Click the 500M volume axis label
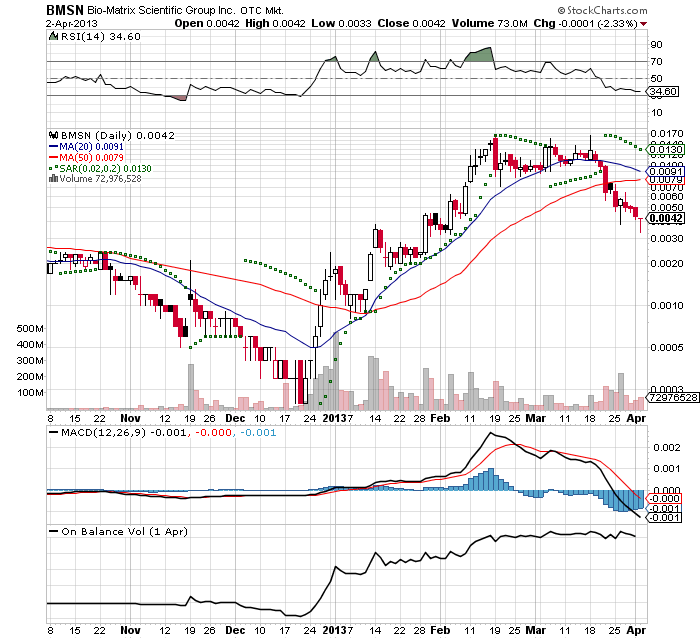Screen dimensions: 700x639 pos(30,329)
